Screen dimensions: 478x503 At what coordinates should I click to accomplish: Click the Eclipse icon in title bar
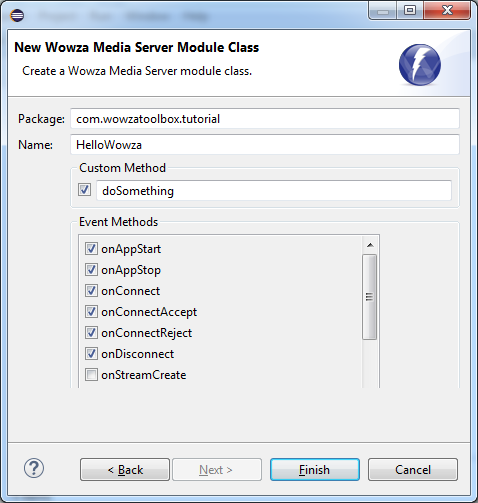pos(17,15)
